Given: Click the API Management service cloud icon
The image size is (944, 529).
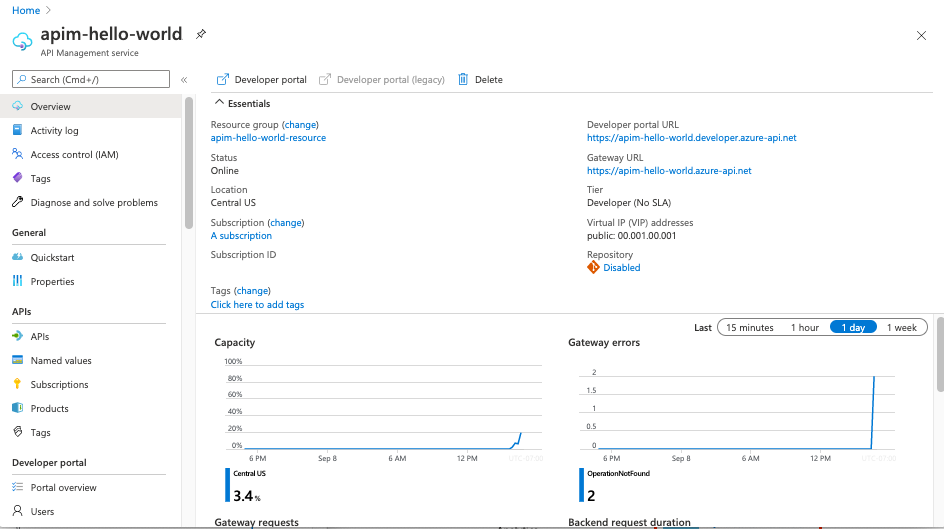Looking at the screenshot, I should [x=22, y=42].
